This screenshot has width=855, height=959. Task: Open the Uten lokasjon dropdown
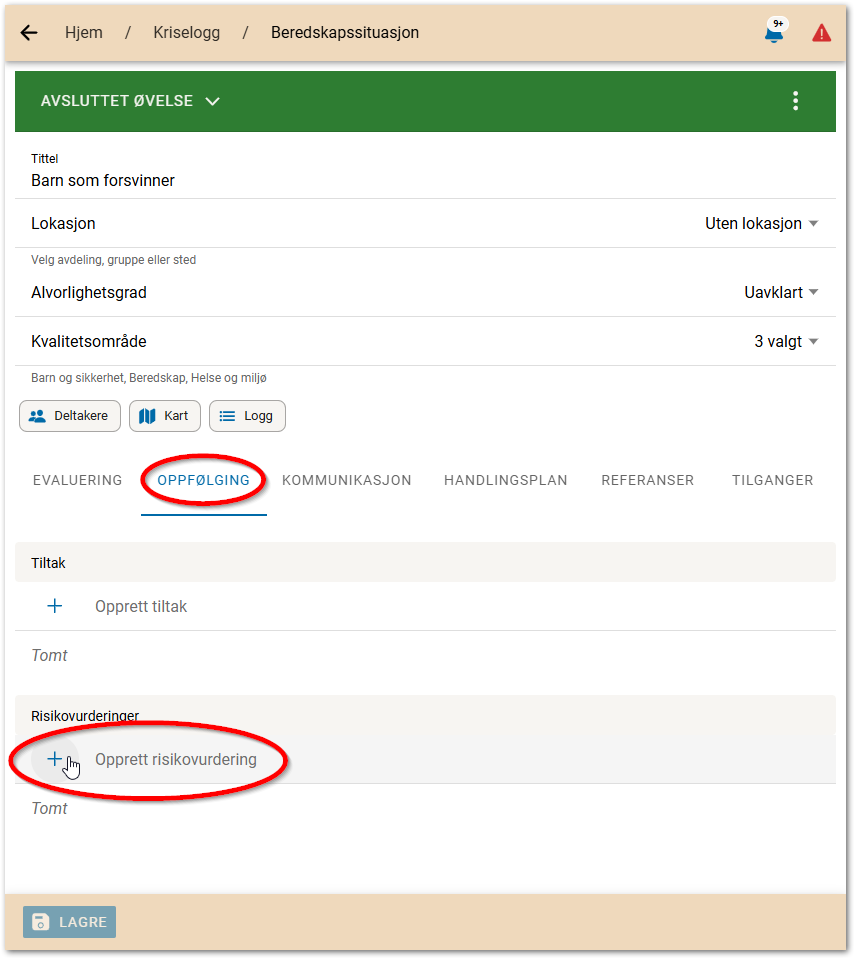(761, 224)
